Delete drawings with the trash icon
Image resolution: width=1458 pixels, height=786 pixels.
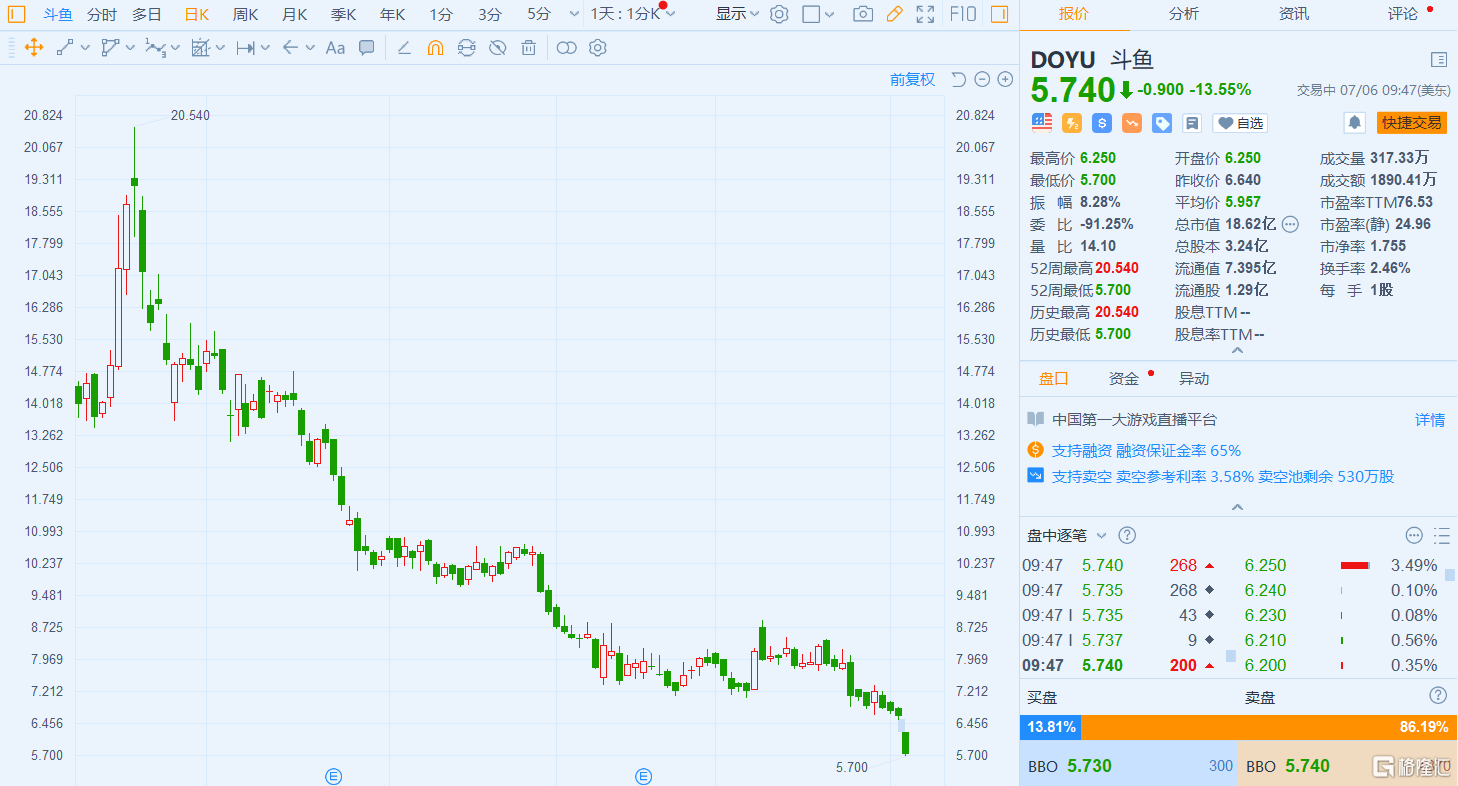pos(529,47)
